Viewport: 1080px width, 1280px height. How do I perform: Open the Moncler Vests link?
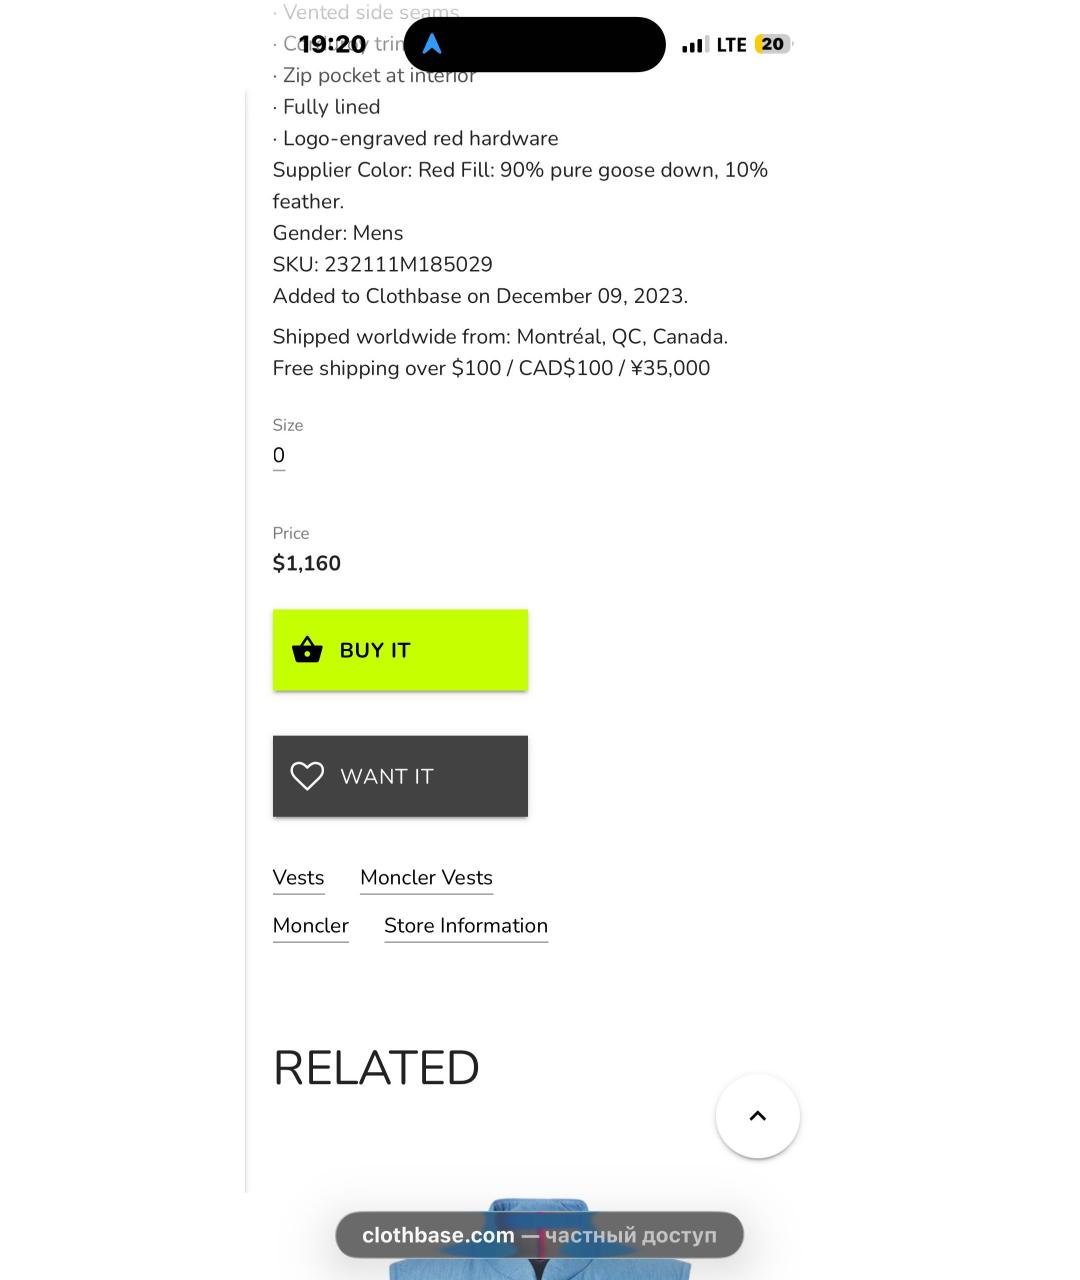click(x=426, y=878)
